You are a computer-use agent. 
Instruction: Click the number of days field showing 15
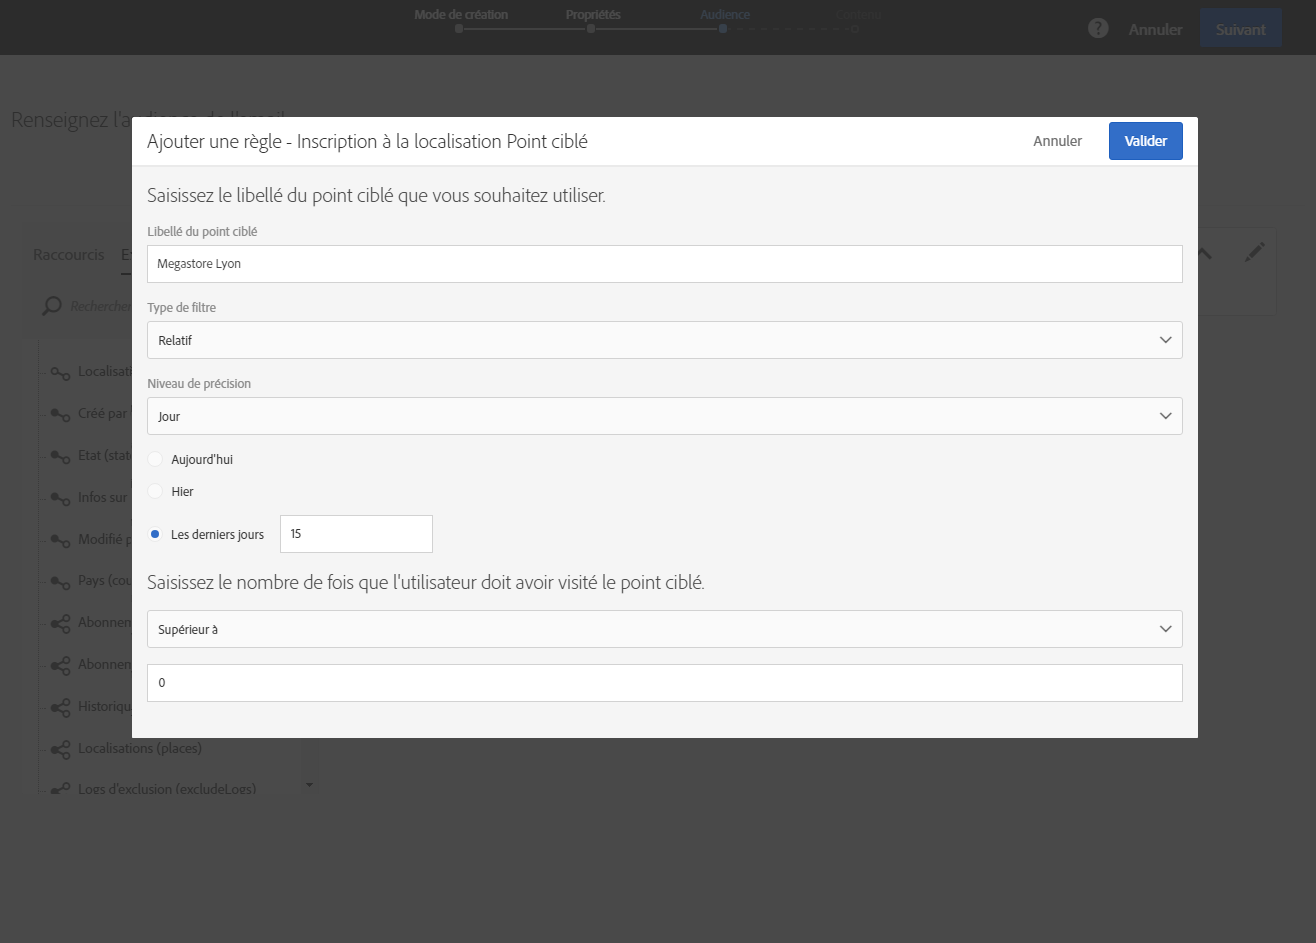pyautogui.click(x=356, y=534)
